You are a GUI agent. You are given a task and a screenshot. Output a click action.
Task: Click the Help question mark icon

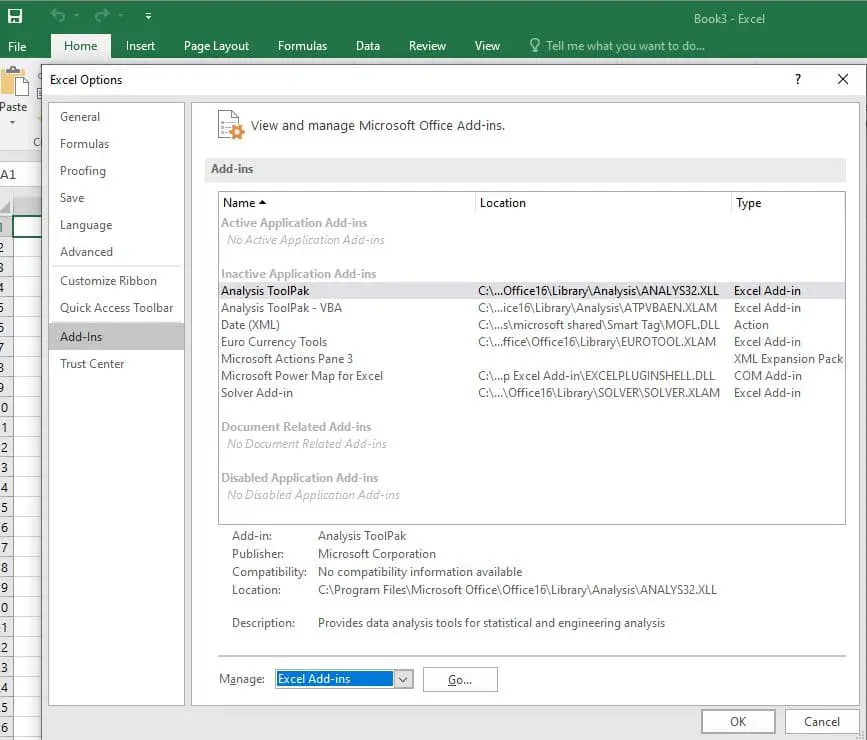pyautogui.click(x=797, y=80)
